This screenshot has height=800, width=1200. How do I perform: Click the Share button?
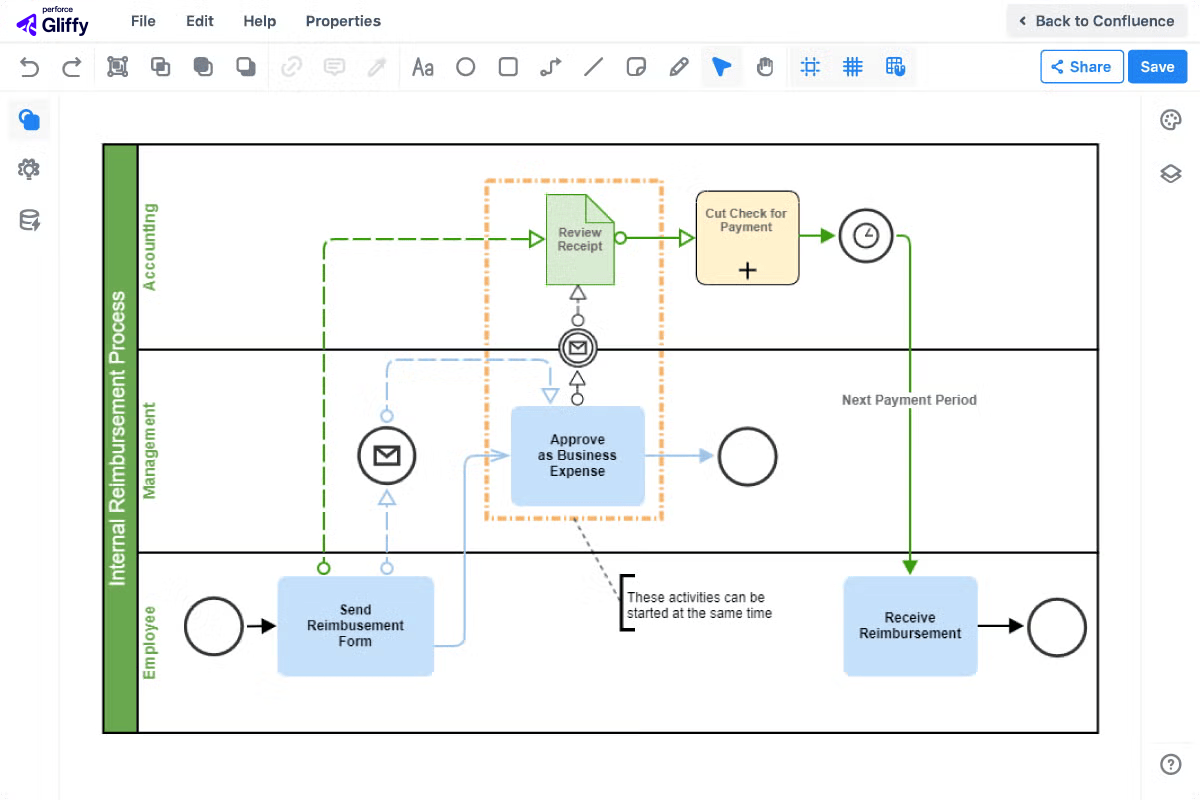coord(1082,67)
